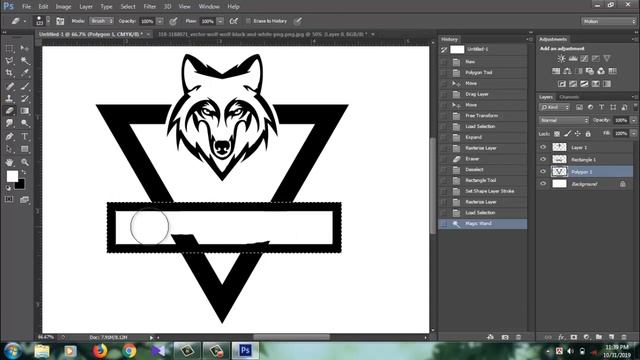Open the eraser tool preset picker arrow
The image size is (640, 360).
25,21
